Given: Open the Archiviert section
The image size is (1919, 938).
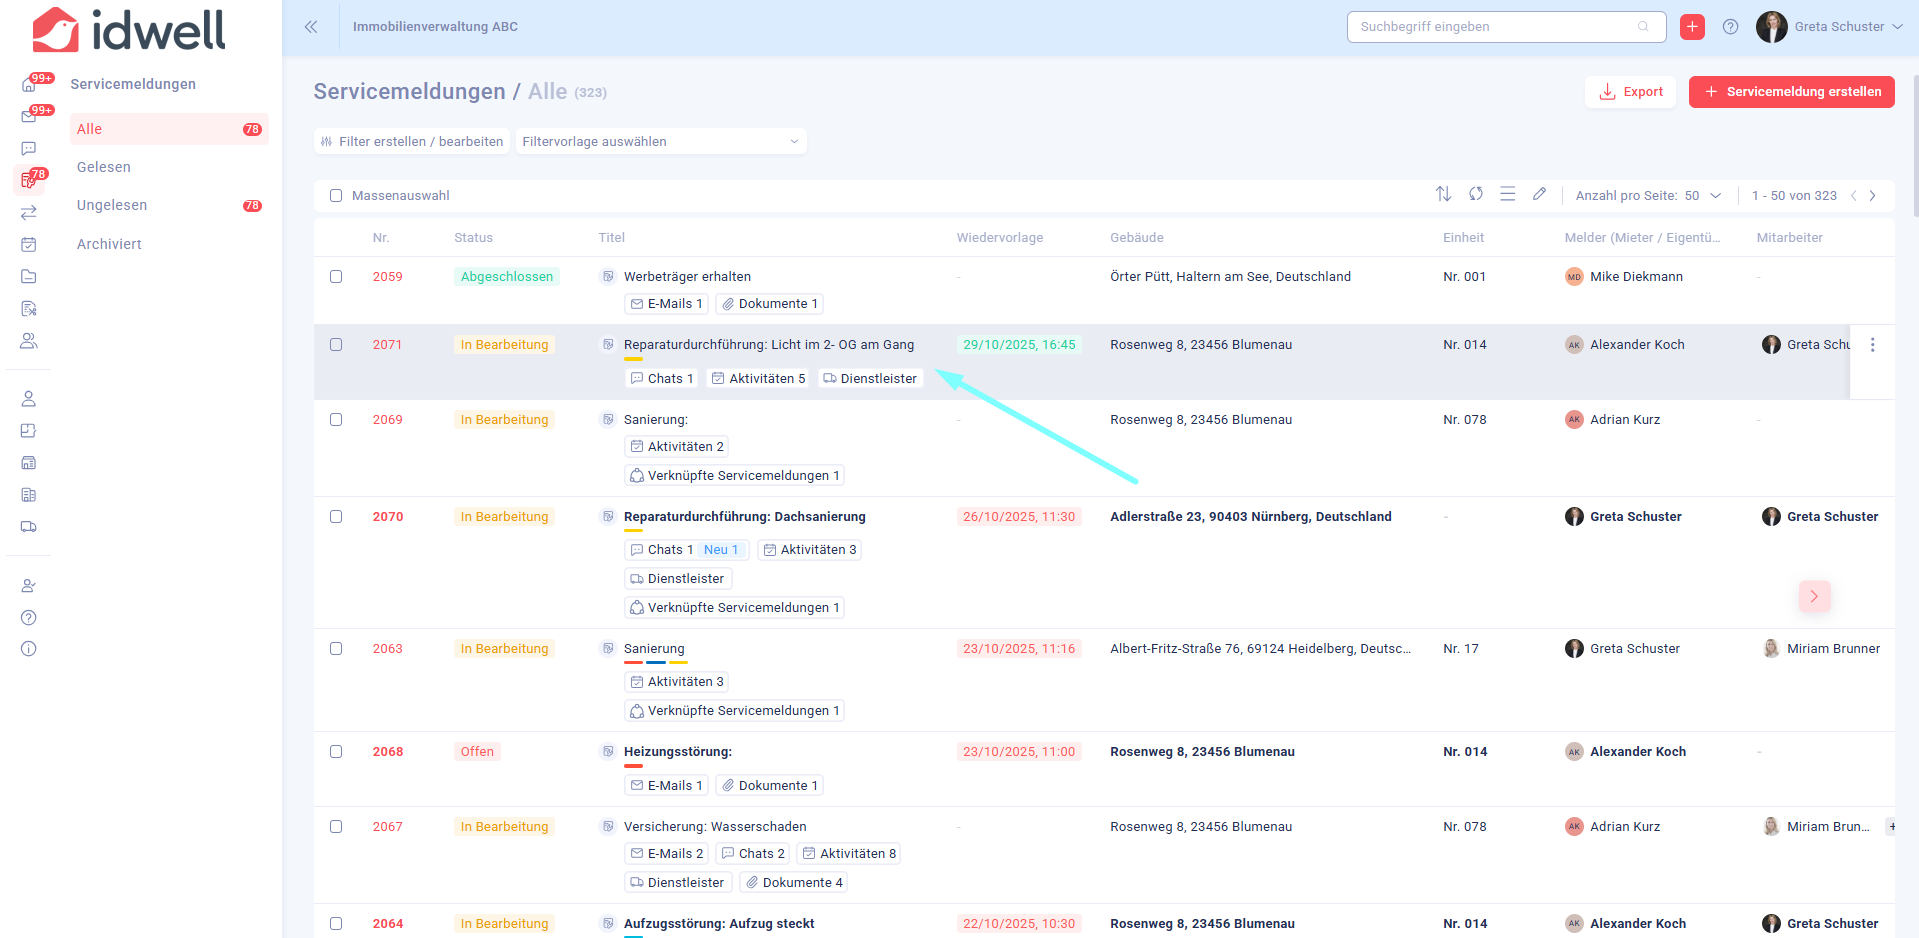Looking at the screenshot, I should tap(109, 244).
